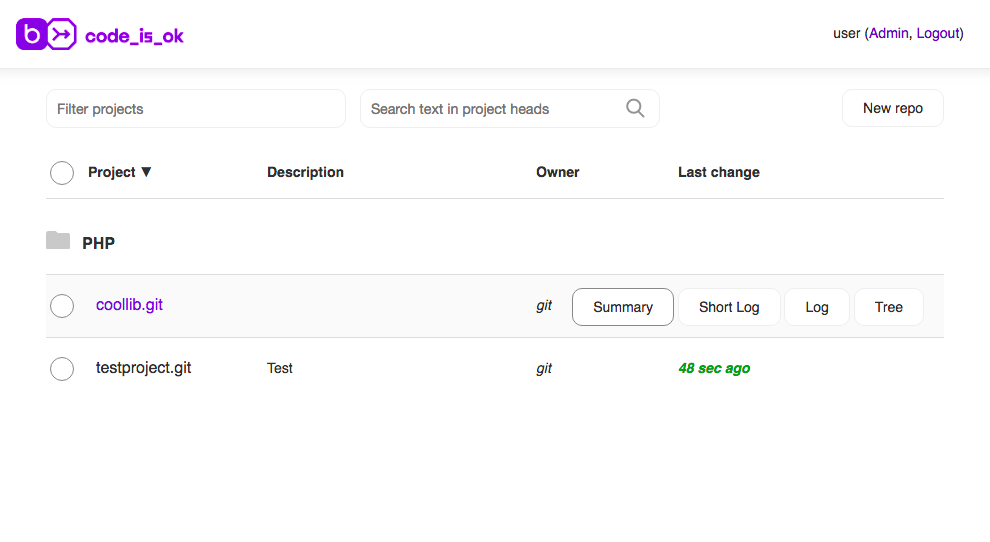Viewport: 990px width, 542px height.
Task: Sort by the Last change column
Action: coord(718,172)
